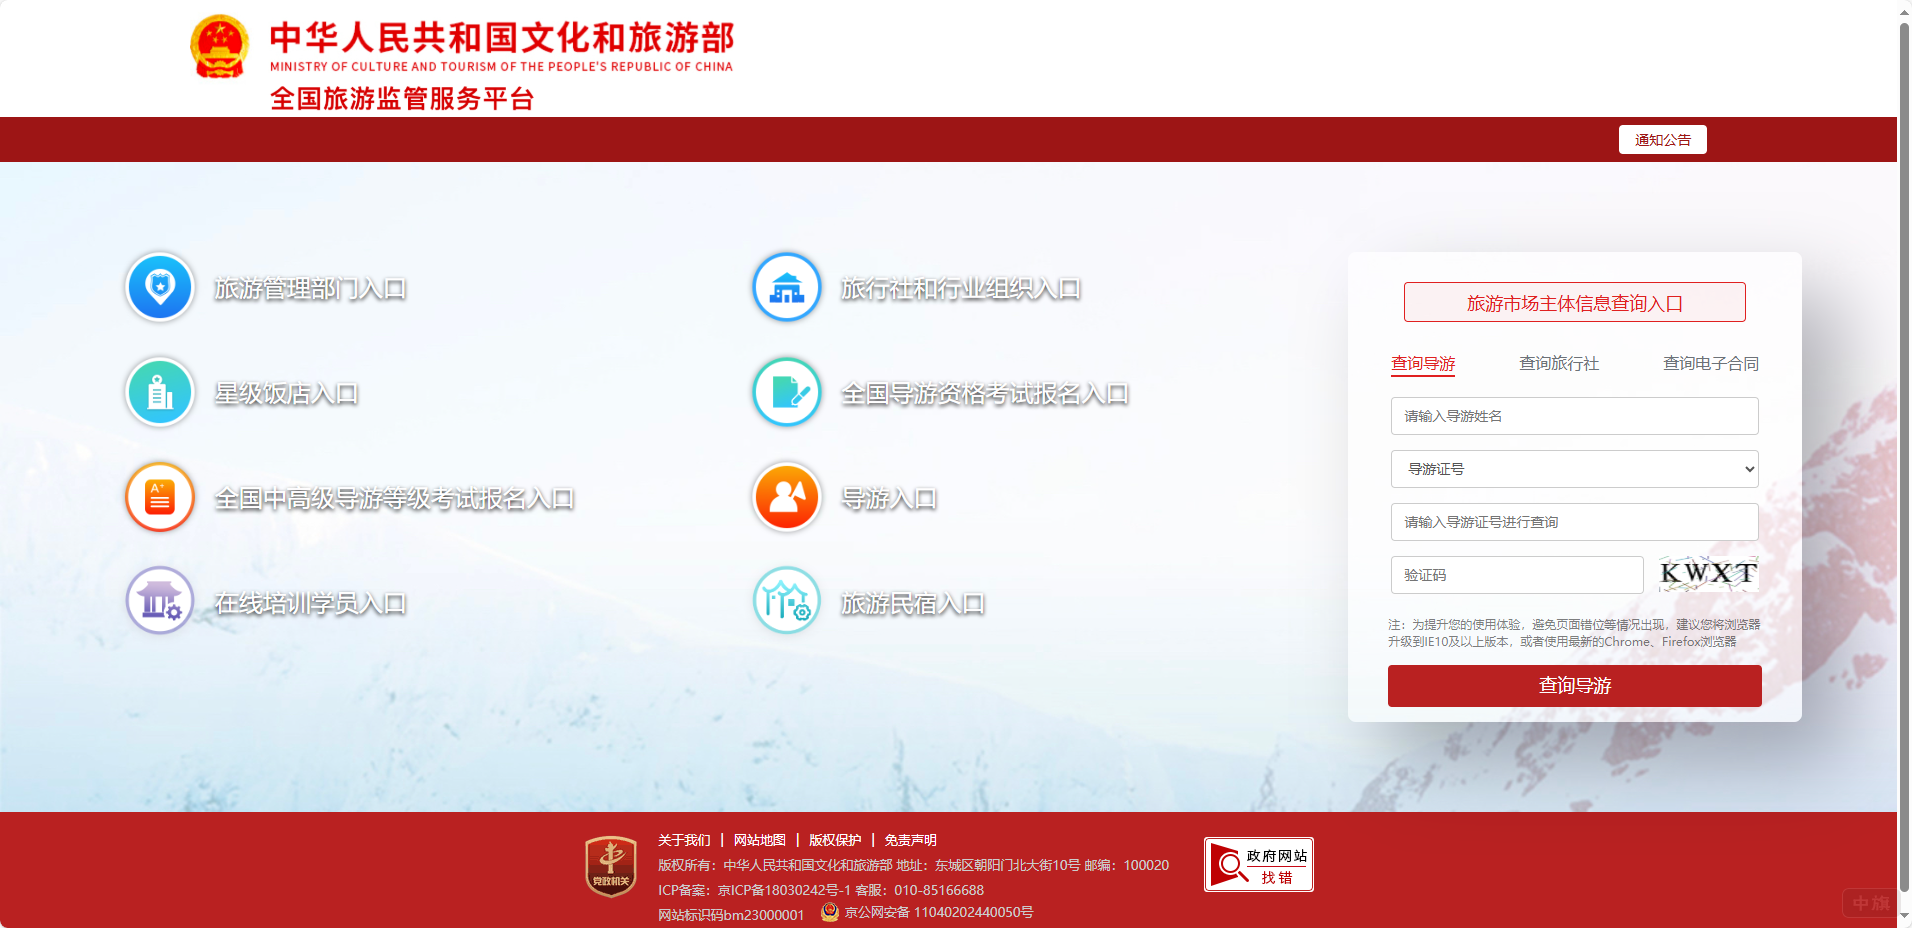Open the orange tour guide entrance icon

pos(787,498)
